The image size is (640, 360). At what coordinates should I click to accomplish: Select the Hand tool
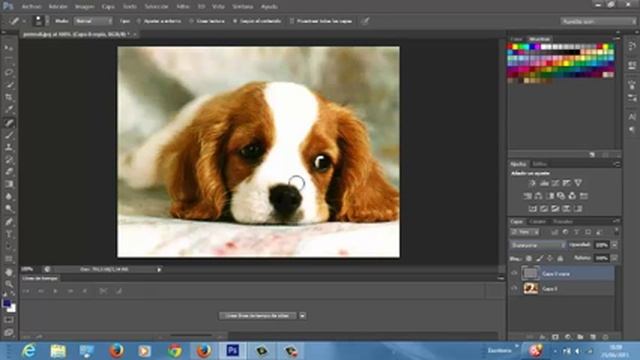(x=9, y=272)
